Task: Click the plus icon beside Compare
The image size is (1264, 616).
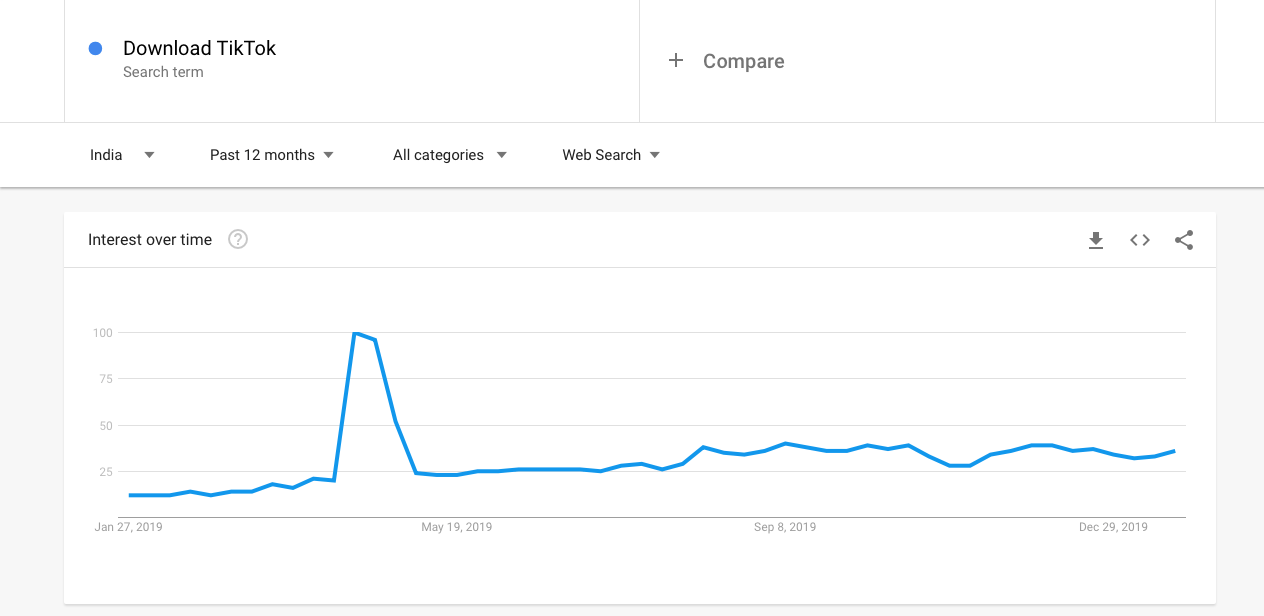Action: click(676, 61)
